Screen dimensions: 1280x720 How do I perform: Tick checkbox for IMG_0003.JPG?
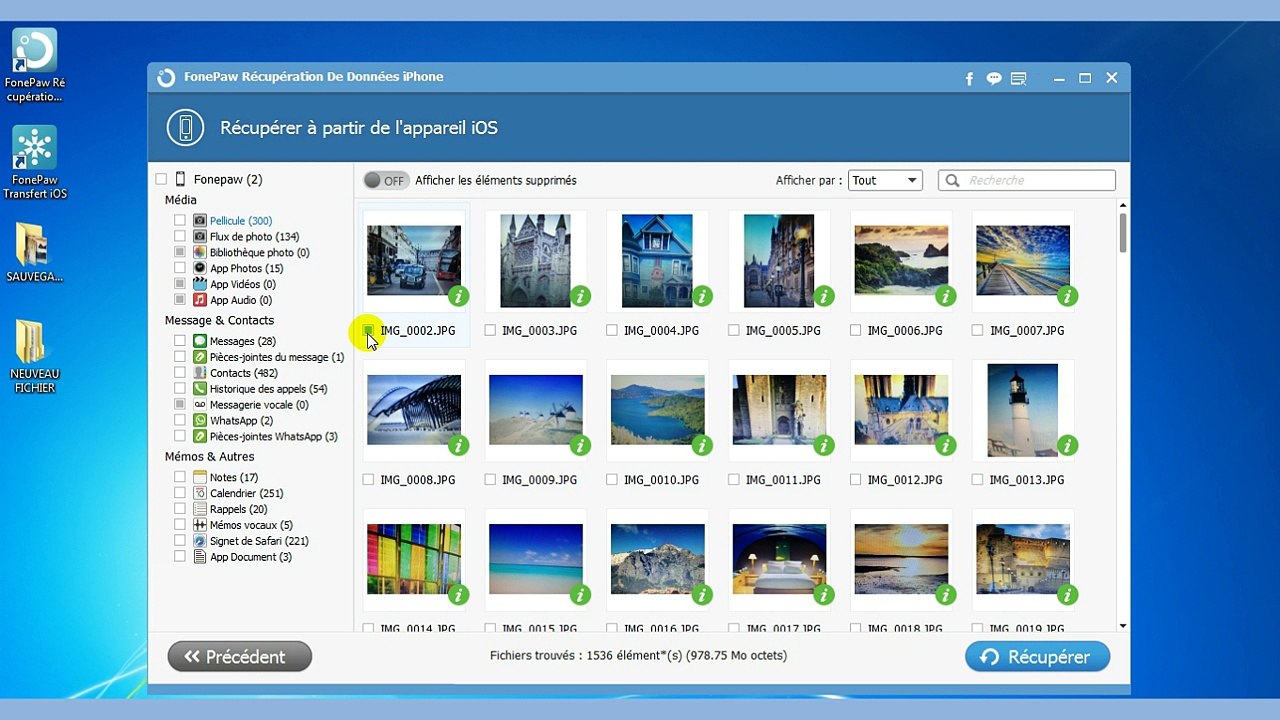pyautogui.click(x=490, y=330)
